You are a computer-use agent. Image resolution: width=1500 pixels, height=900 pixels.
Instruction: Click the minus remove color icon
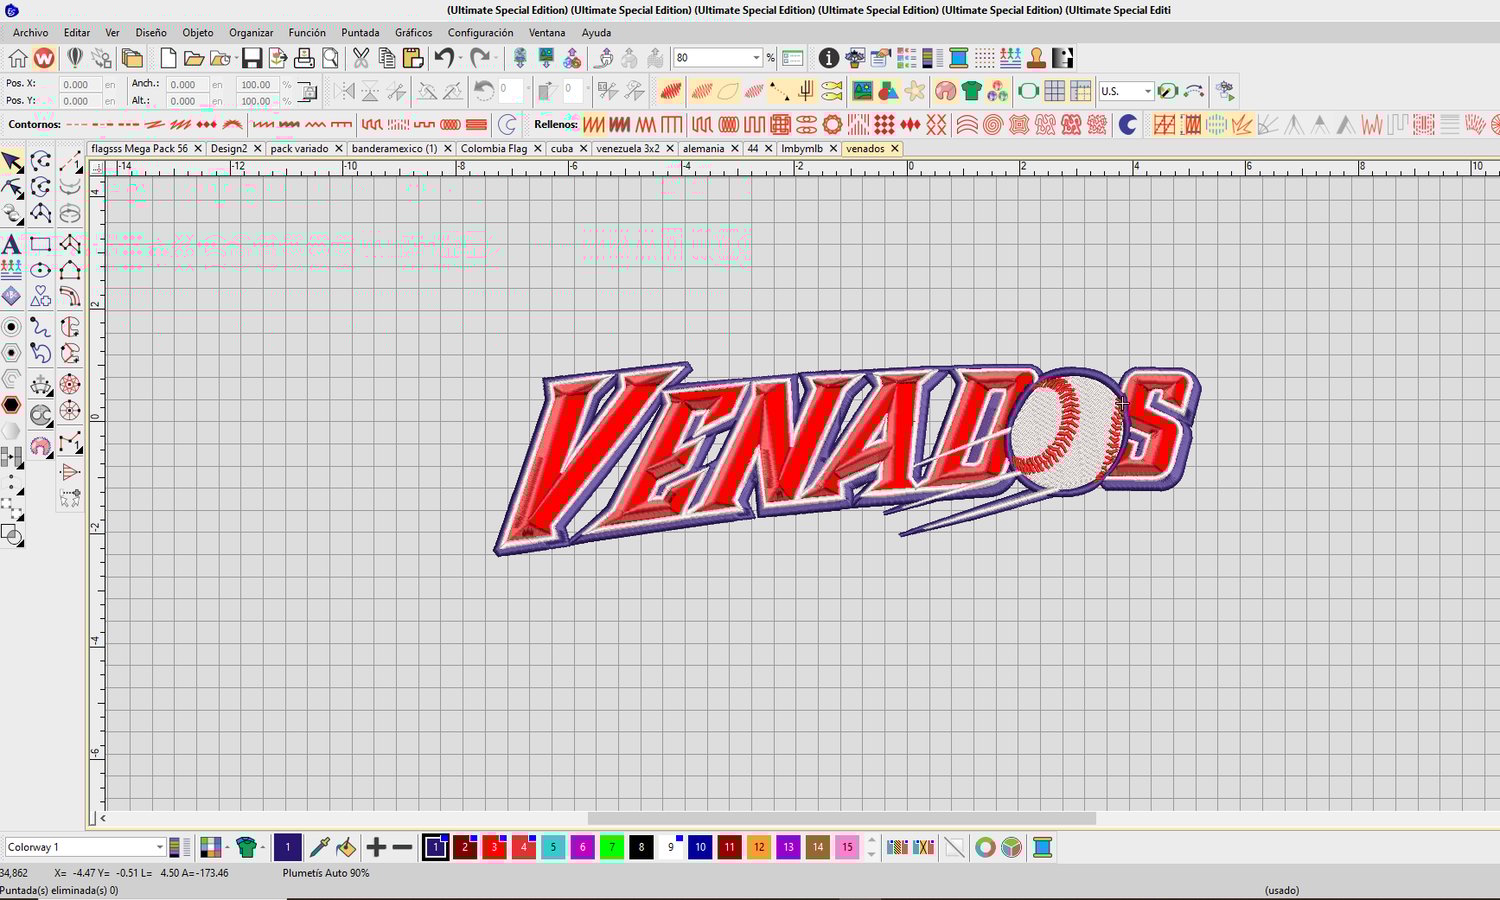(403, 848)
